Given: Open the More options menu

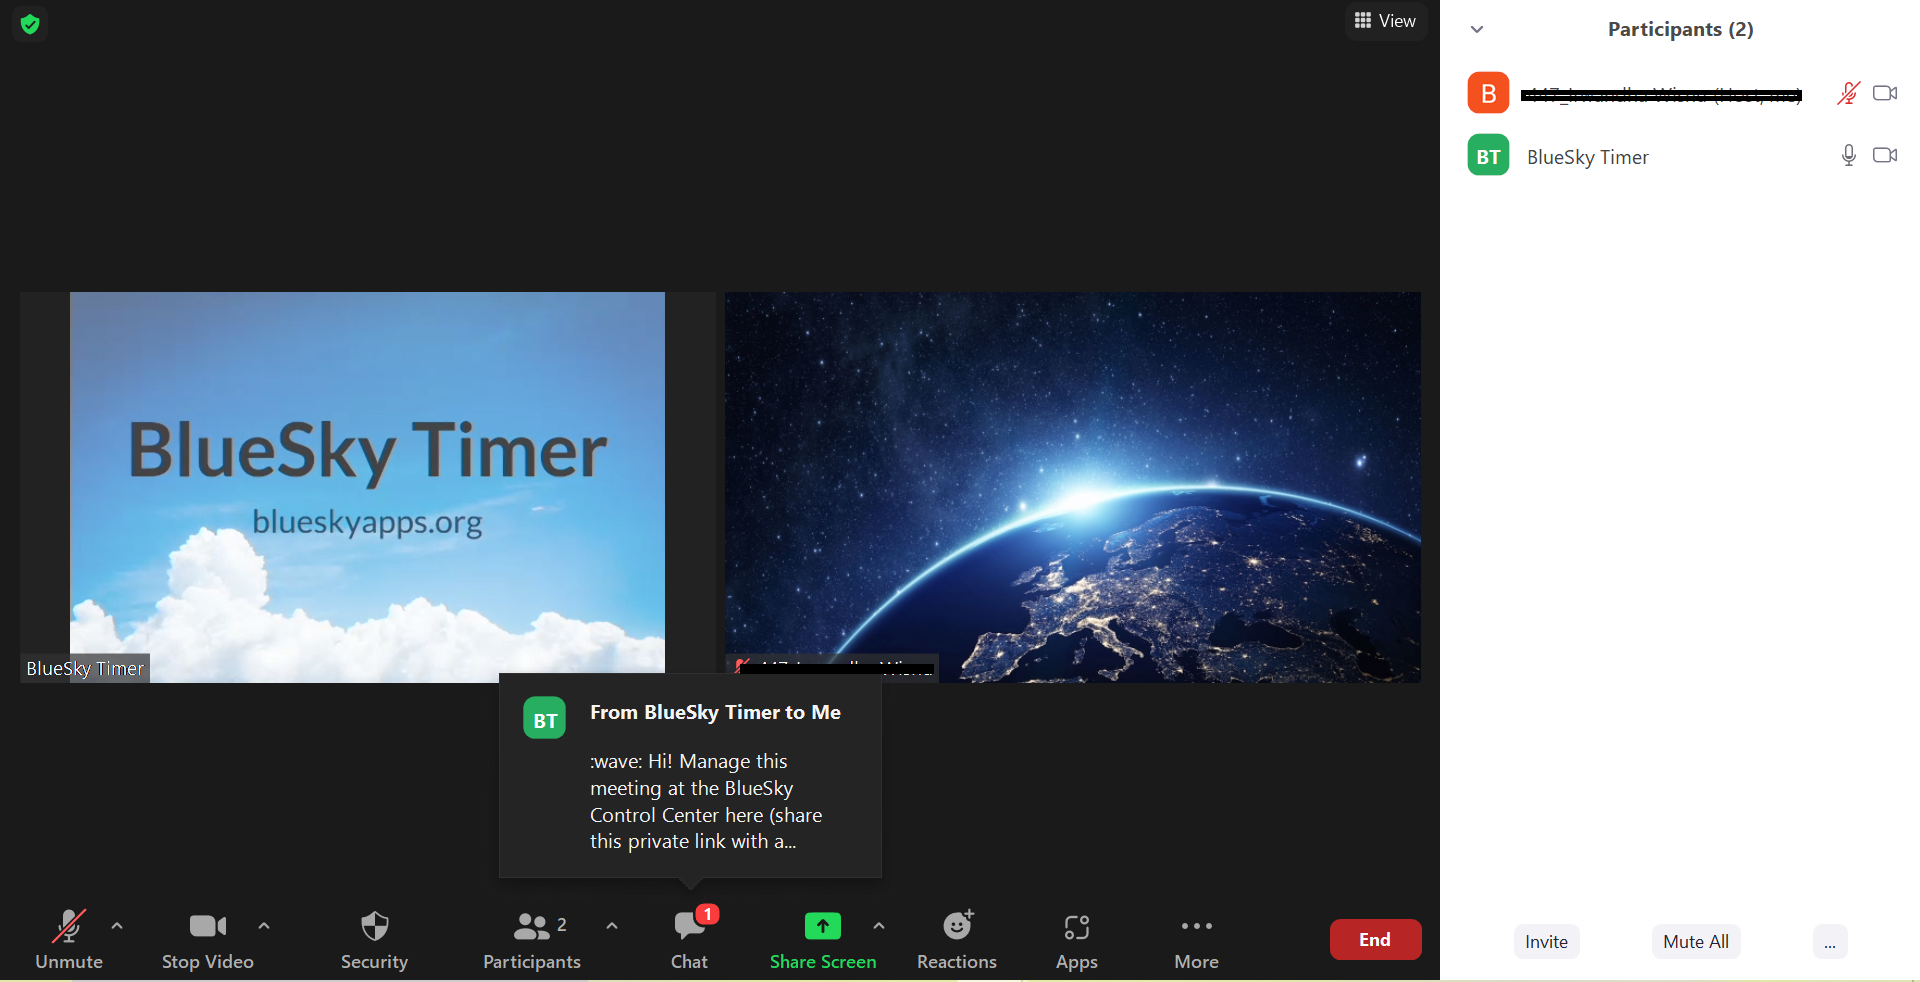Looking at the screenshot, I should tap(1196, 940).
